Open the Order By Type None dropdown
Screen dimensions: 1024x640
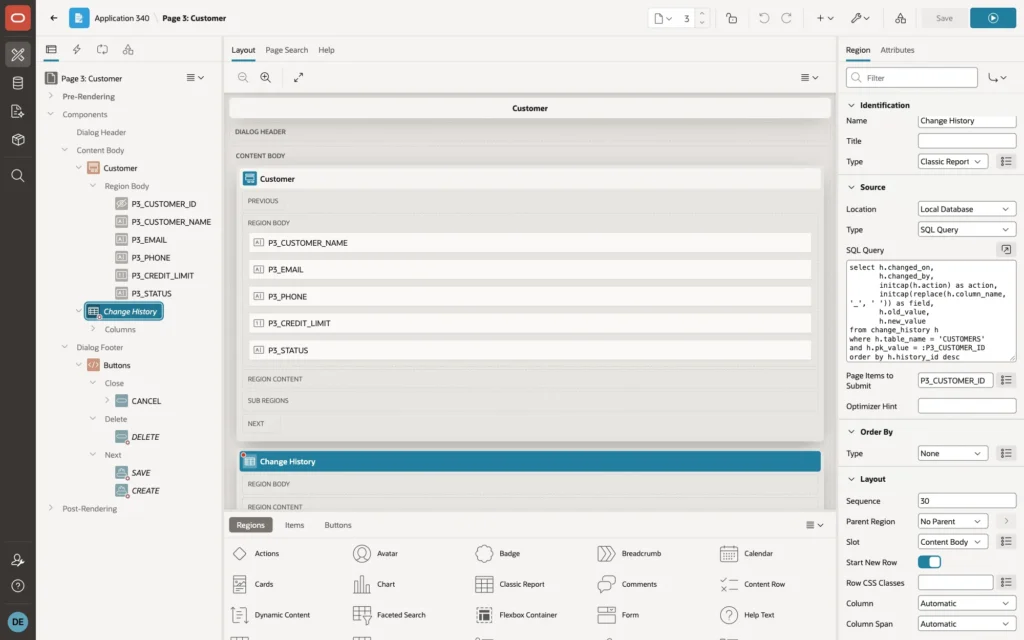(x=952, y=453)
